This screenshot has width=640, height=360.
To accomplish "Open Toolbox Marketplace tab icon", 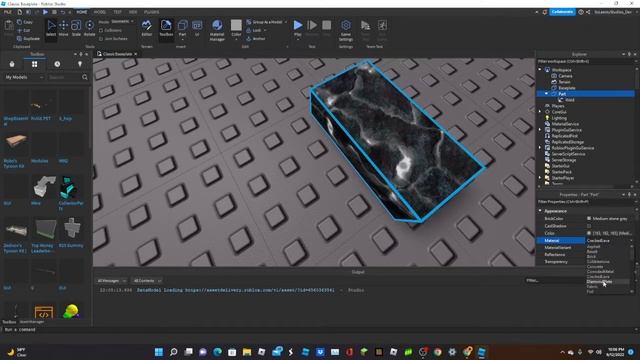I will (x=12, y=64).
